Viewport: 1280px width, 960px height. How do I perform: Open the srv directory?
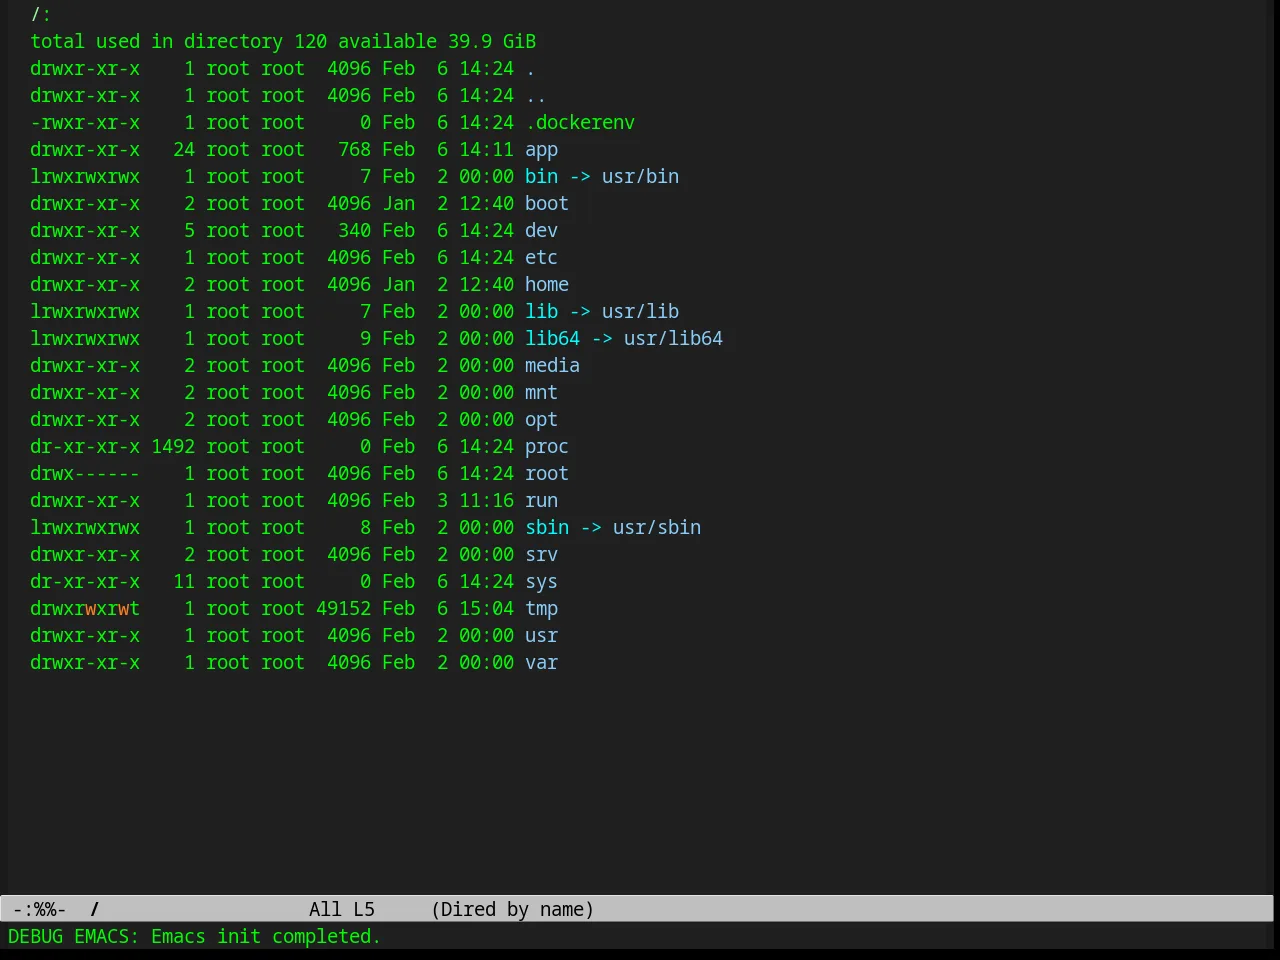(x=541, y=555)
